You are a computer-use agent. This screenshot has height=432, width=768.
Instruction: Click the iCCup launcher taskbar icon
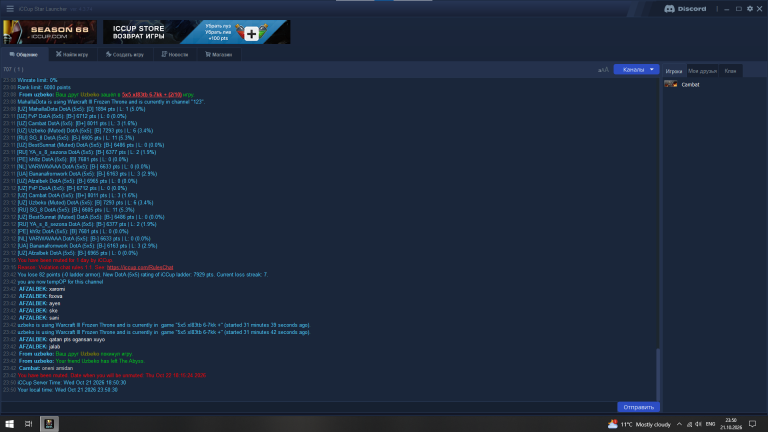49,424
